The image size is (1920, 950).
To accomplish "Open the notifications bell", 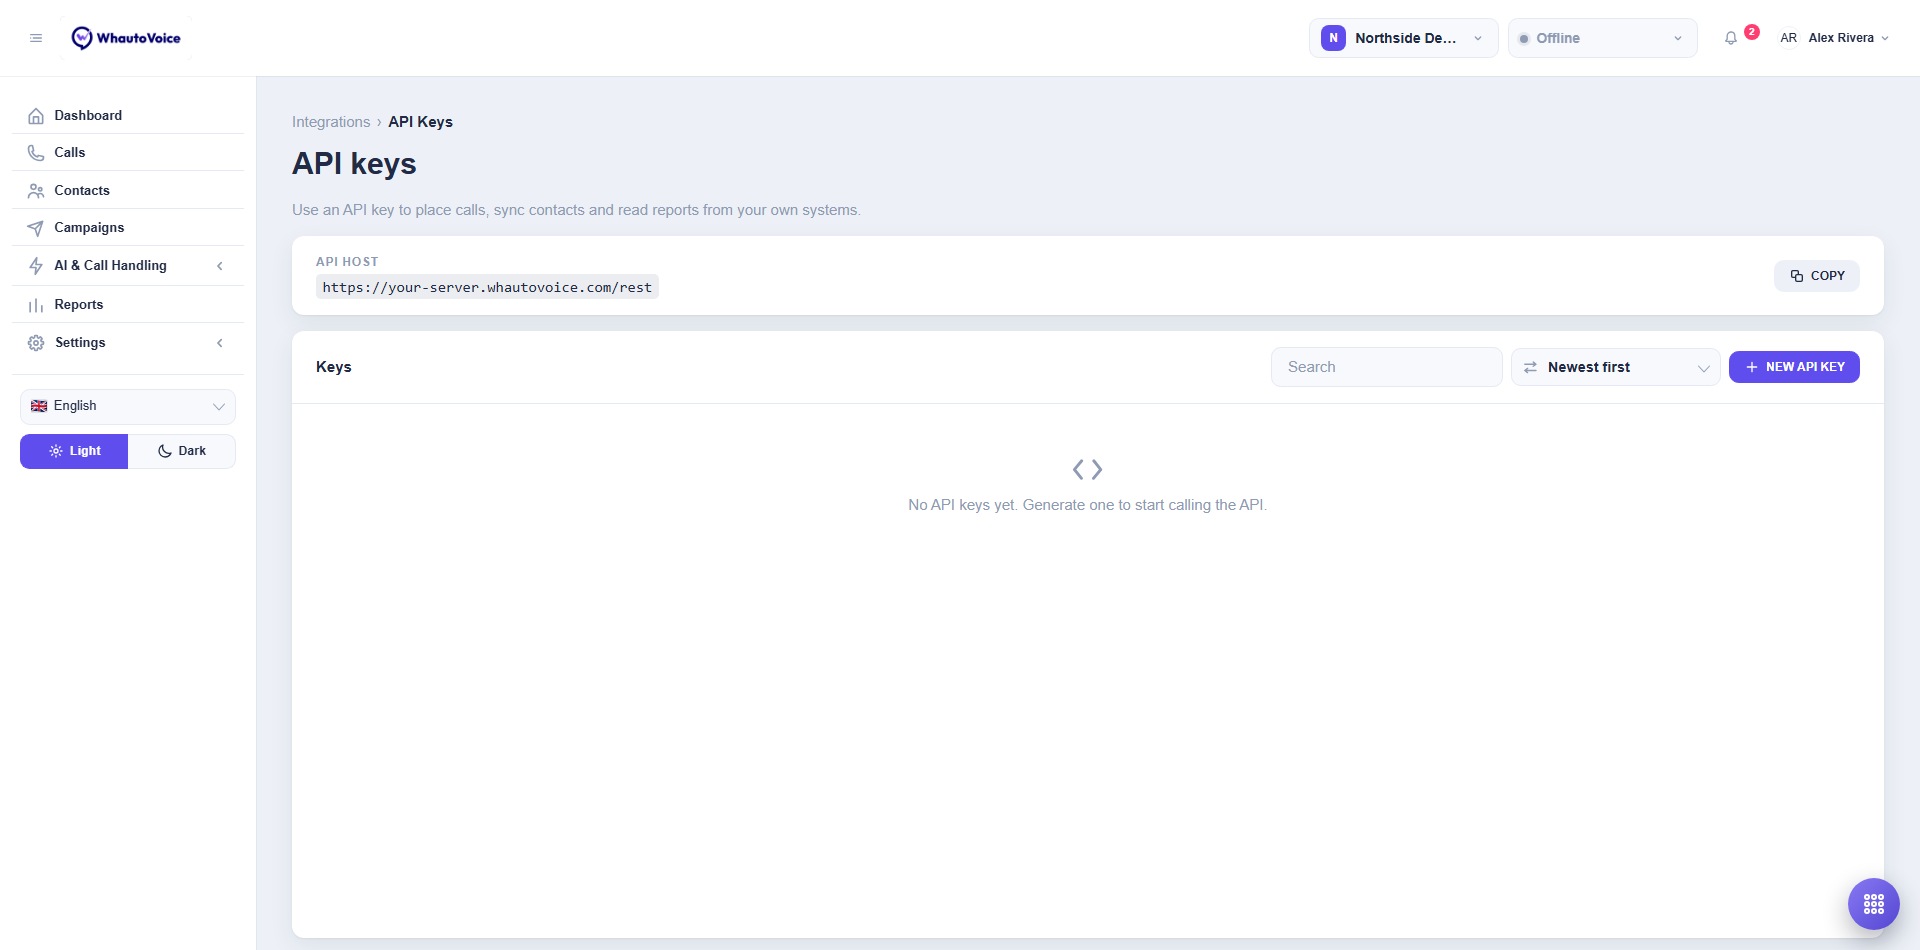I will (1731, 38).
